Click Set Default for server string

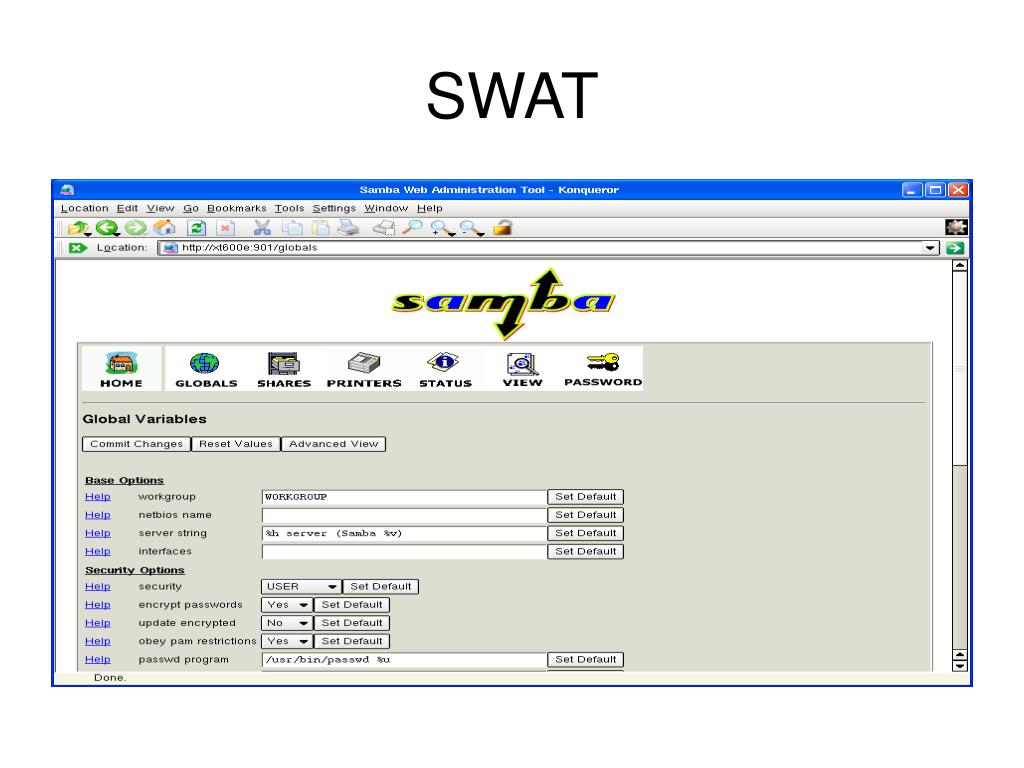point(585,534)
